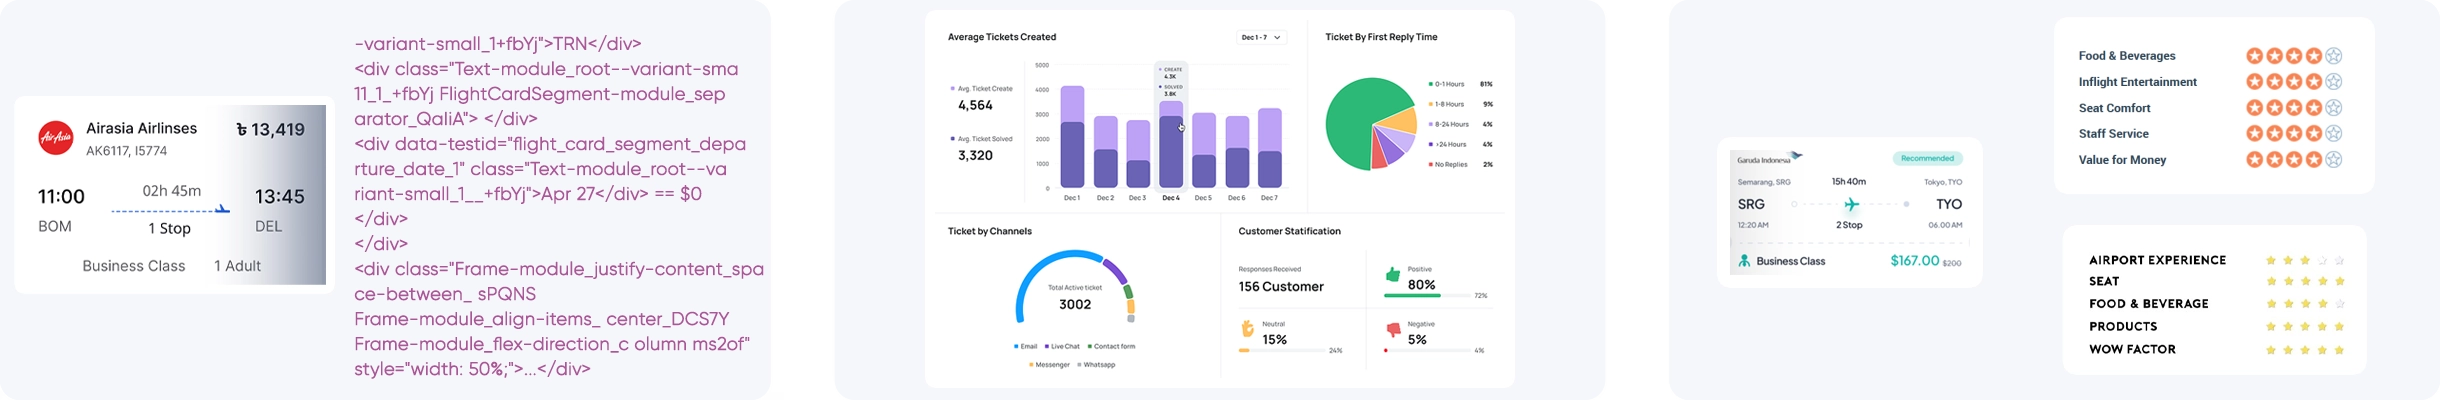
Task: Click the small plane icon on the BOM–DEL route
Action: (222, 209)
